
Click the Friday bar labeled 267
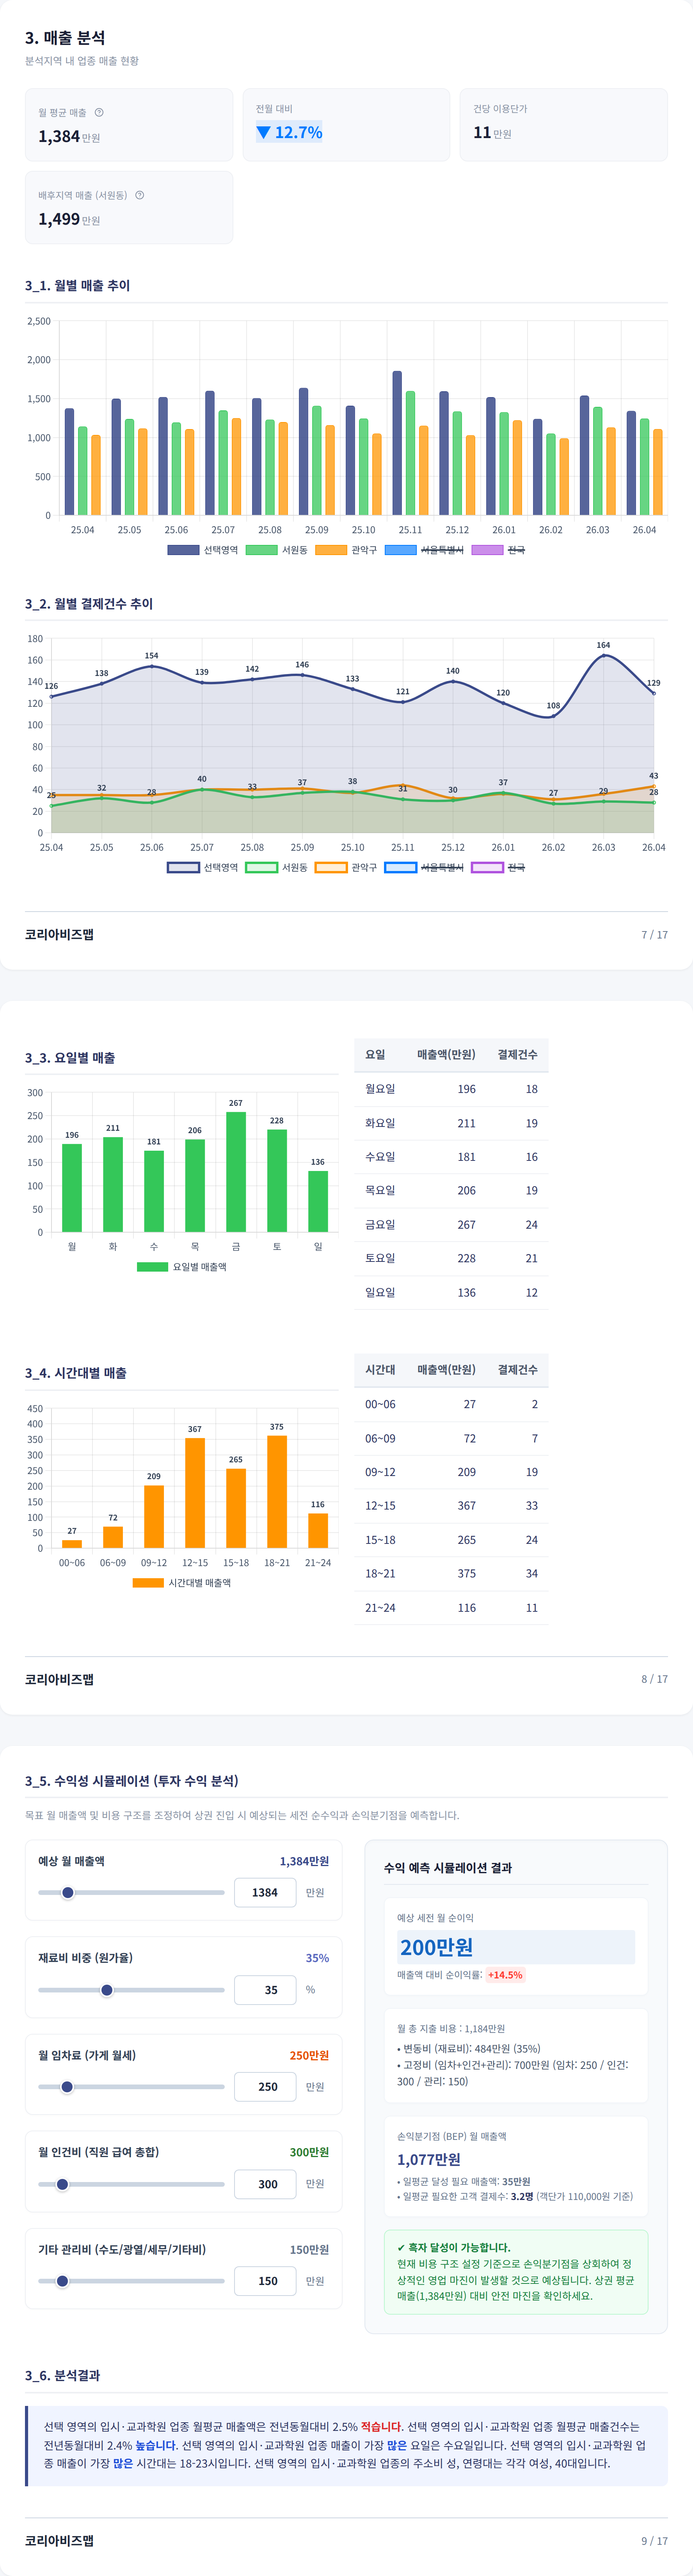(236, 1172)
